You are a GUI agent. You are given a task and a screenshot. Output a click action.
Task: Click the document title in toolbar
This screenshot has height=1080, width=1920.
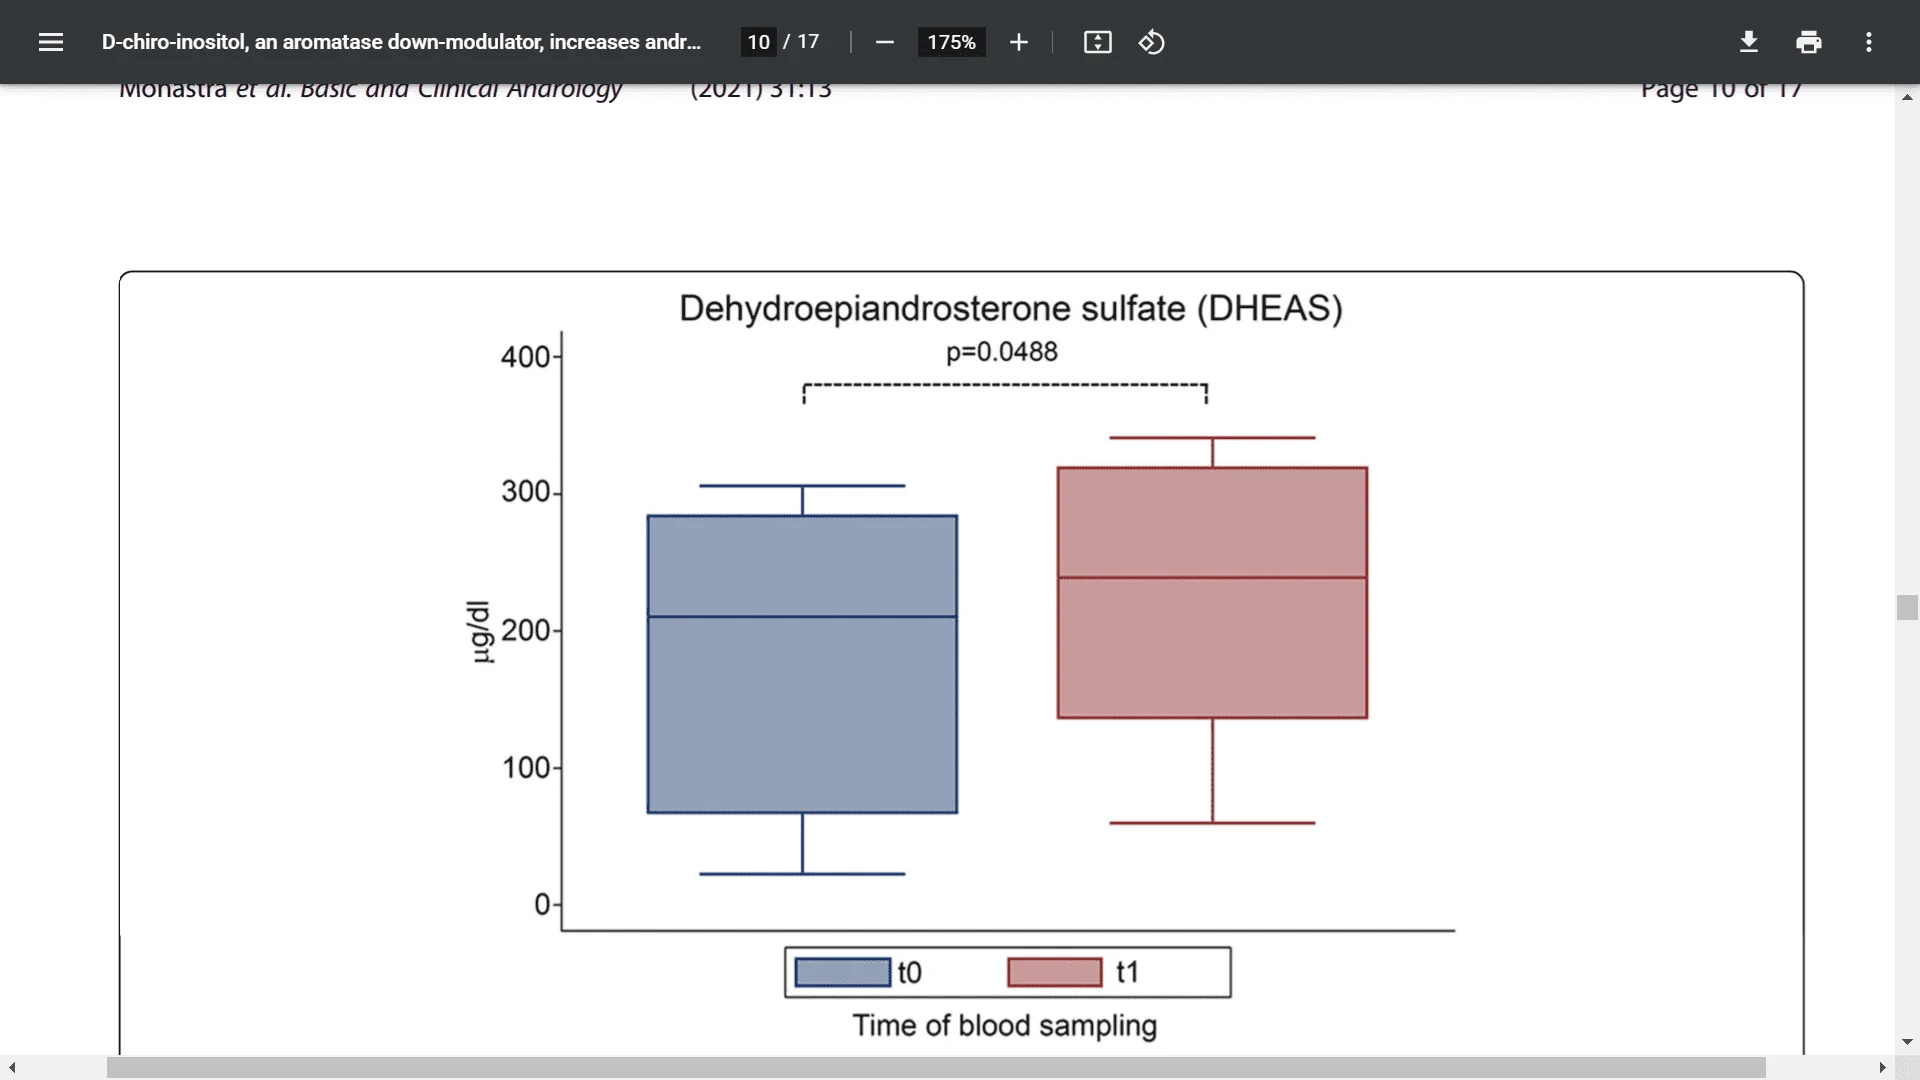(x=401, y=42)
